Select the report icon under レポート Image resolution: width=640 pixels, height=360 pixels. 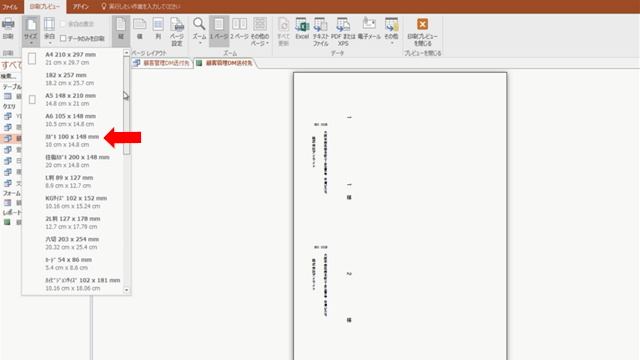[x=8, y=222]
